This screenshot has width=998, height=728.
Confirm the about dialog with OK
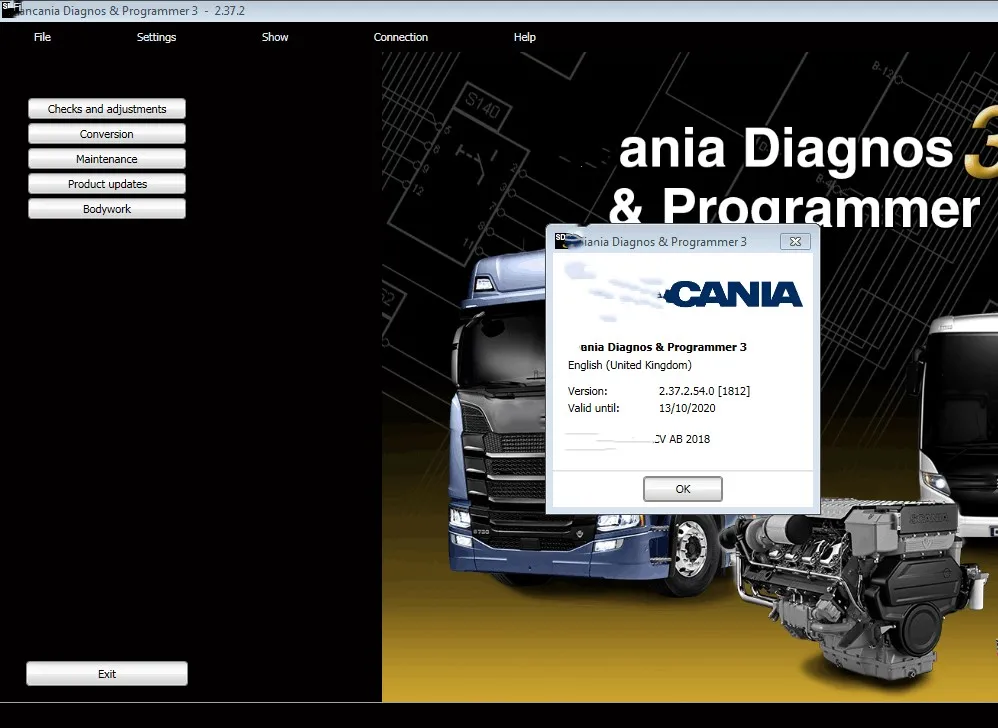(682, 489)
